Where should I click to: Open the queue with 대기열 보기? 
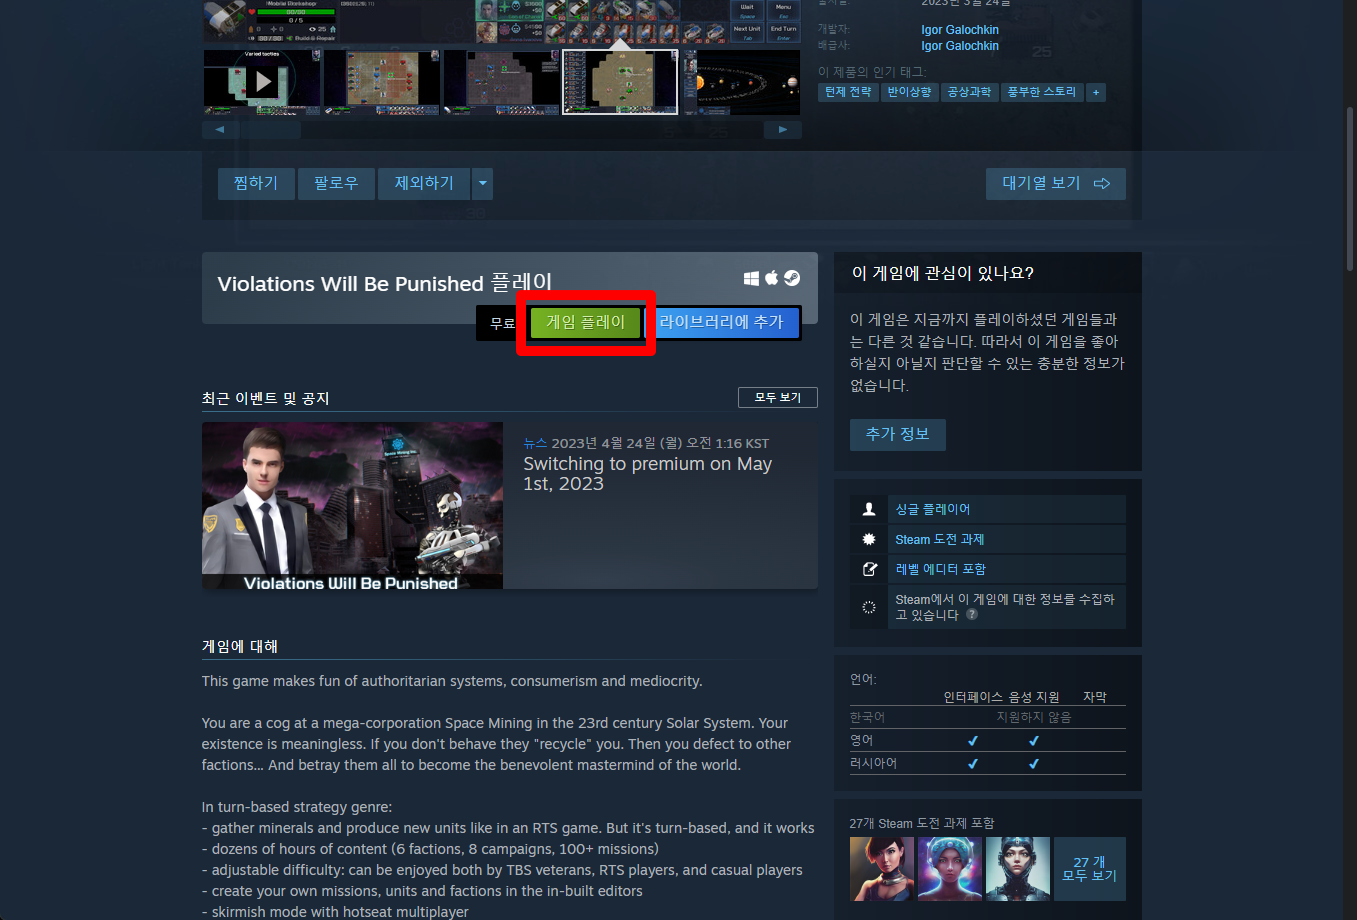1056,183
